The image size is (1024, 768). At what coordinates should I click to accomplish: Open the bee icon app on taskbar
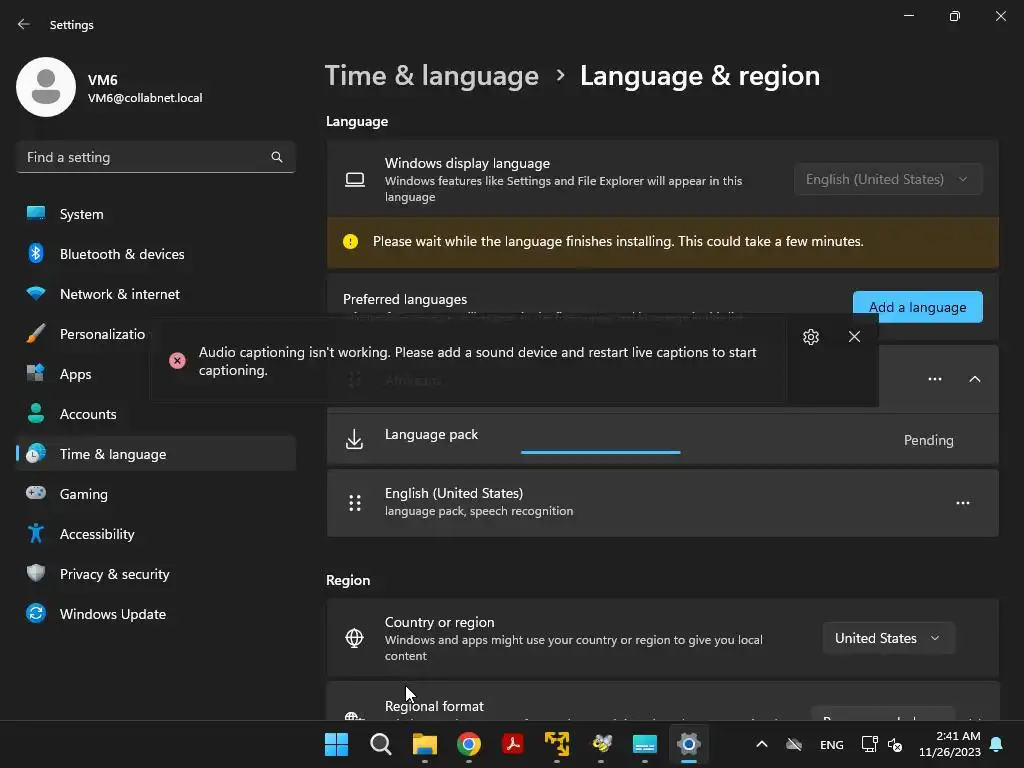pyautogui.click(x=601, y=744)
